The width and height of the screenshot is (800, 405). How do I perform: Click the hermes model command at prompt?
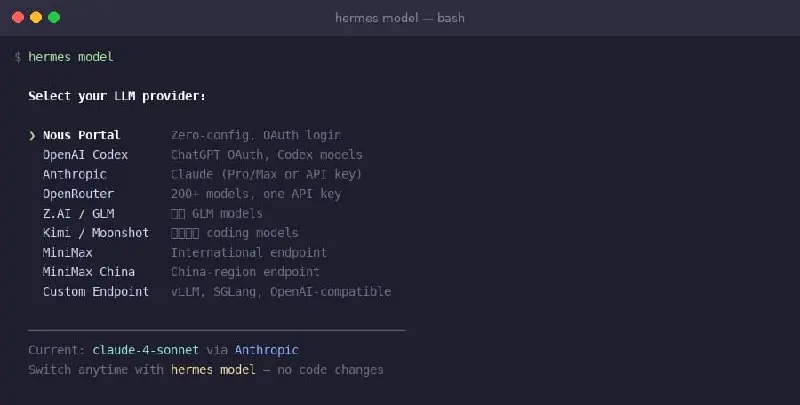pyautogui.click(x=71, y=57)
